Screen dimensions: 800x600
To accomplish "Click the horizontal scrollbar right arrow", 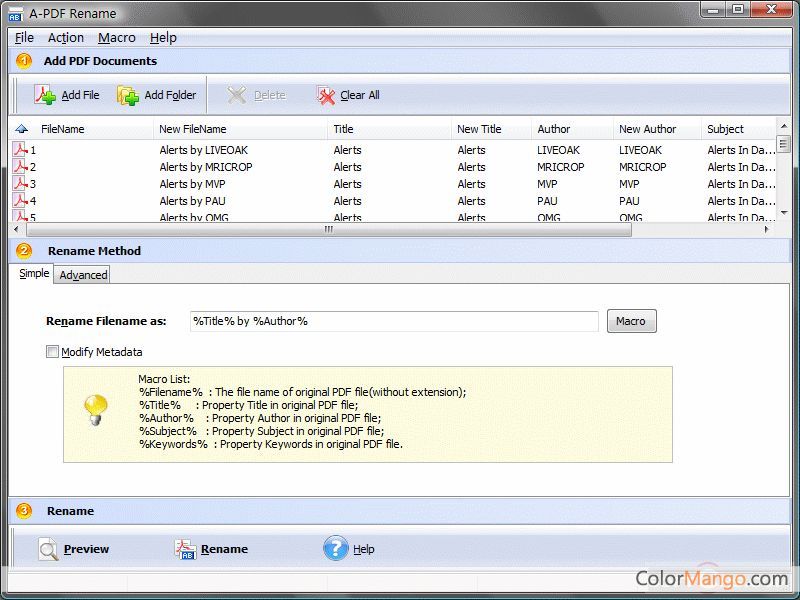I will (x=766, y=230).
